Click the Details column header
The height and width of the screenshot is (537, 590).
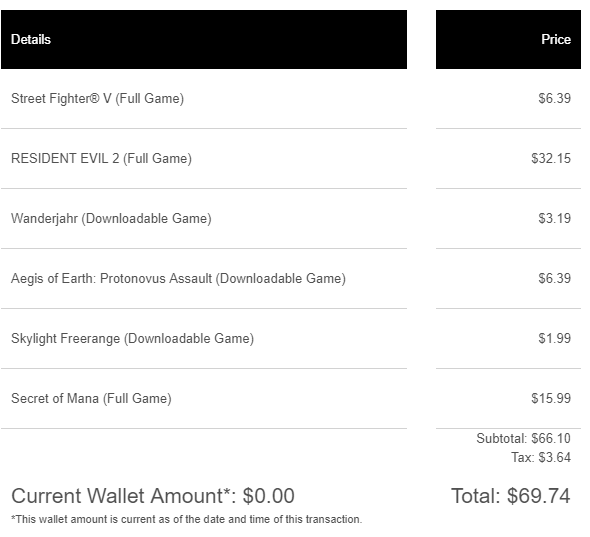pyautogui.click(x=31, y=40)
